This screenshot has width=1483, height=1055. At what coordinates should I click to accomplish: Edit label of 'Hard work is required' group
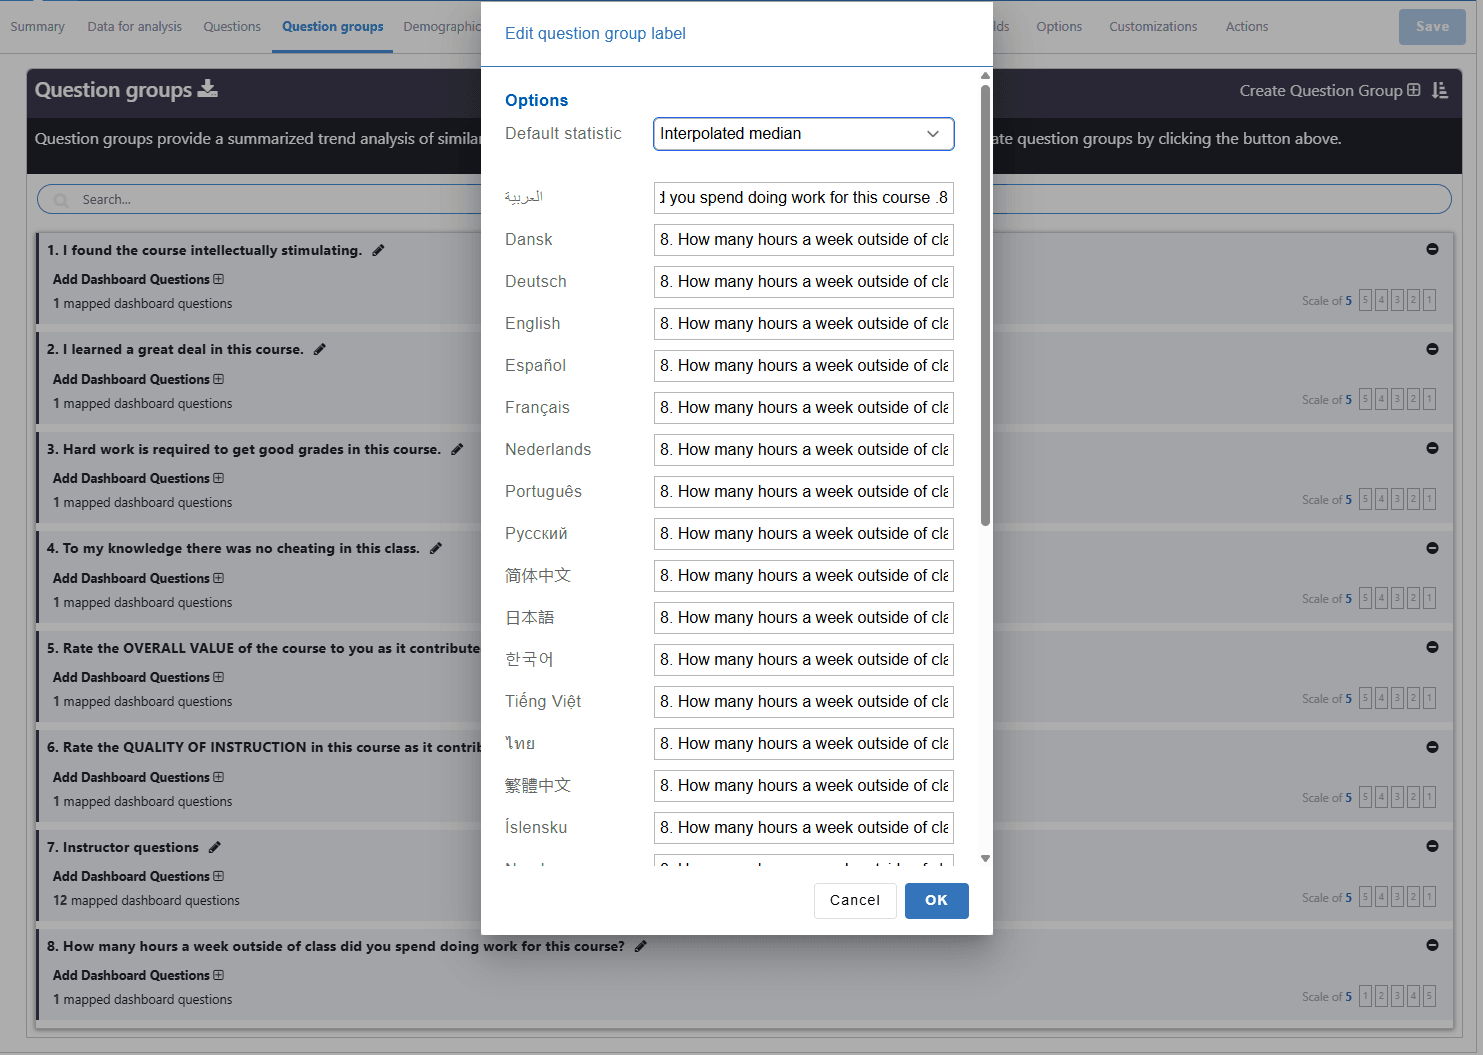click(x=457, y=449)
